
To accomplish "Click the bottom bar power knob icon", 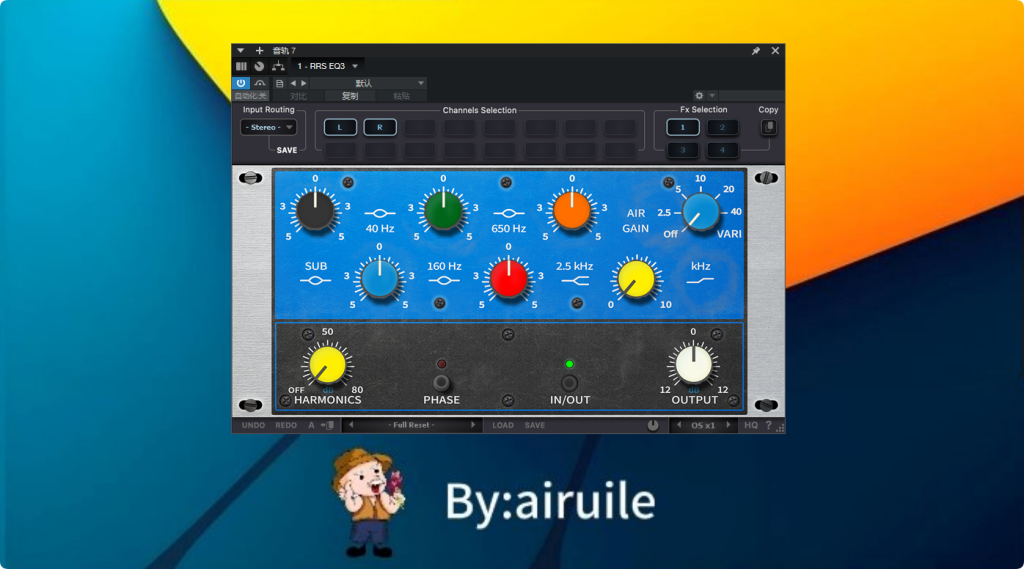I will [652, 425].
